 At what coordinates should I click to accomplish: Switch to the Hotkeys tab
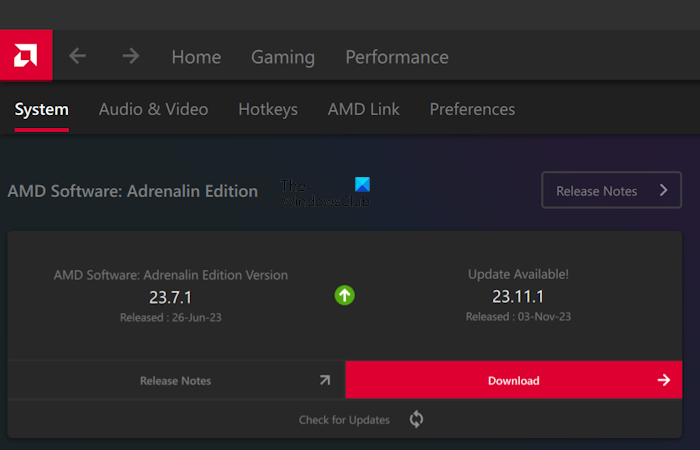[268, 109]
